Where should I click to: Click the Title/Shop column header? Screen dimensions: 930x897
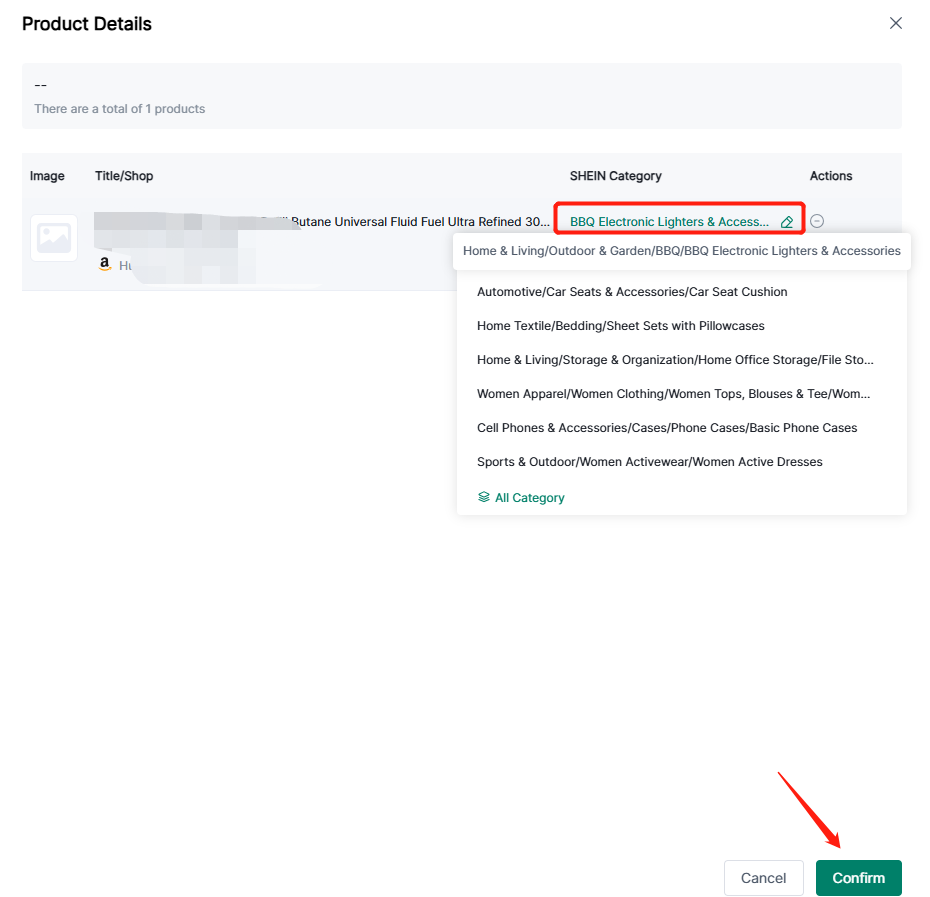click(124, 176)
